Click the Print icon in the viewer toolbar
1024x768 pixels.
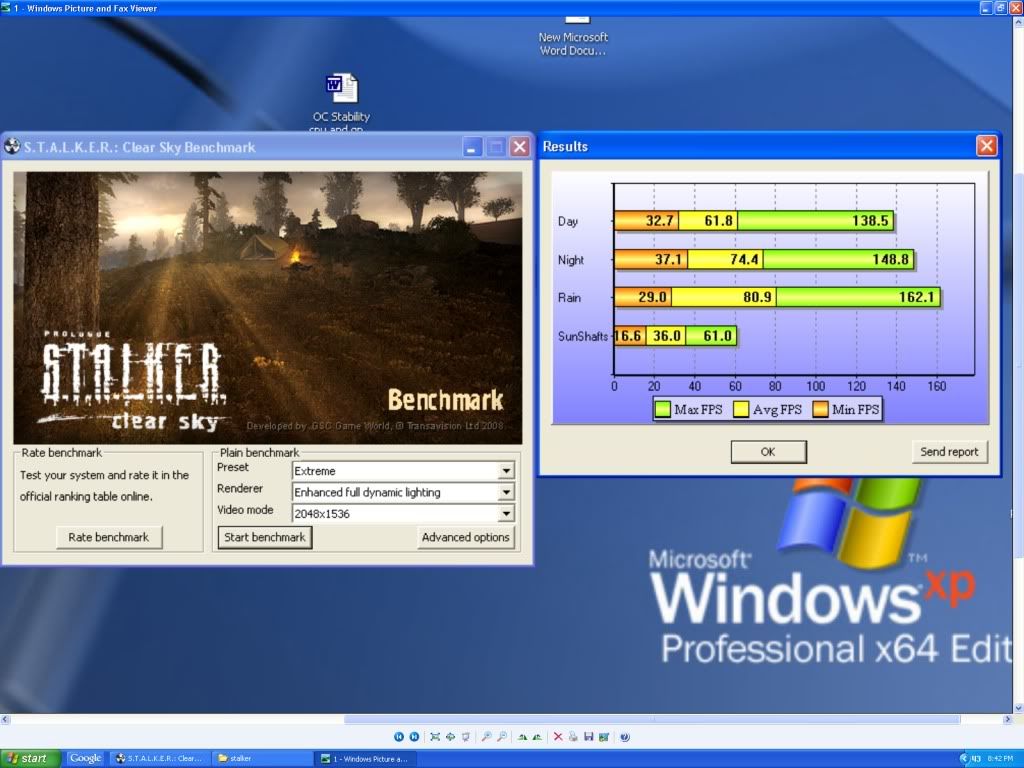tap(573, 737)
